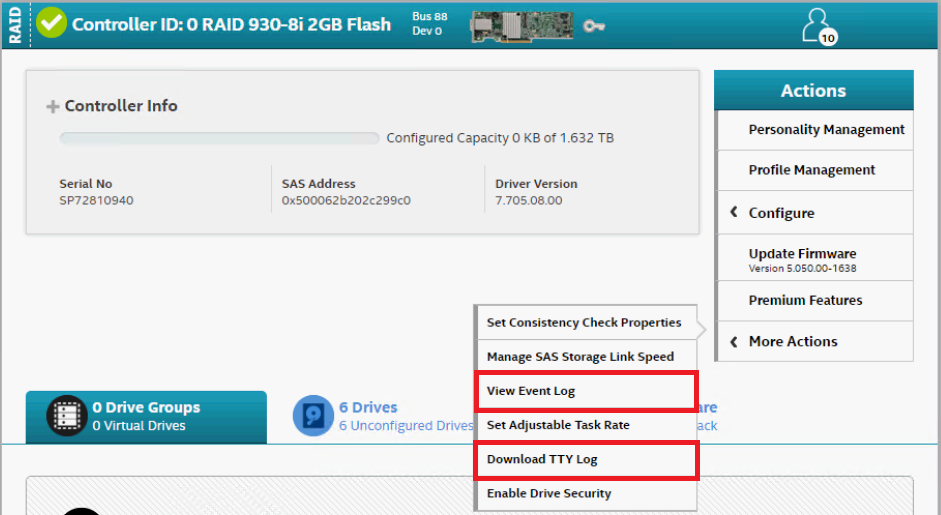Screen dimensions: 941x515
Task: Click the Drive Groups film-strip icon
Action: (x=67, y=415)
